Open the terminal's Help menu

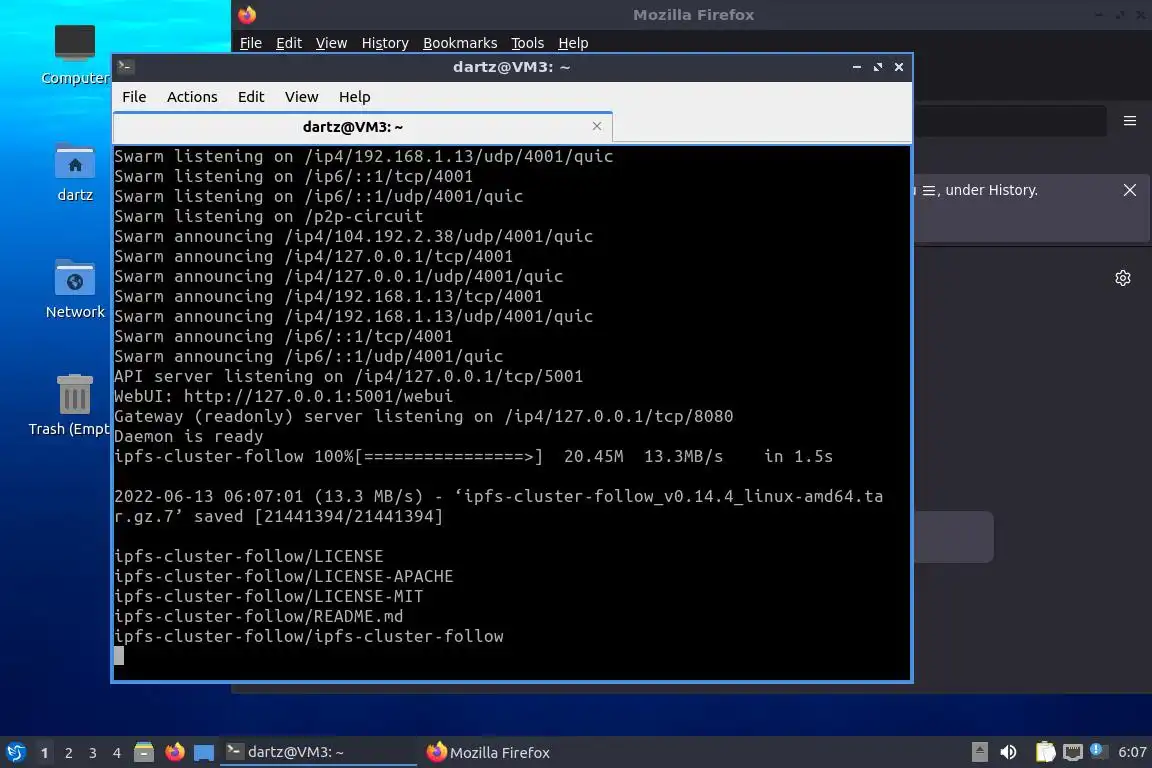pyautogui.click(x=354, y=97)
